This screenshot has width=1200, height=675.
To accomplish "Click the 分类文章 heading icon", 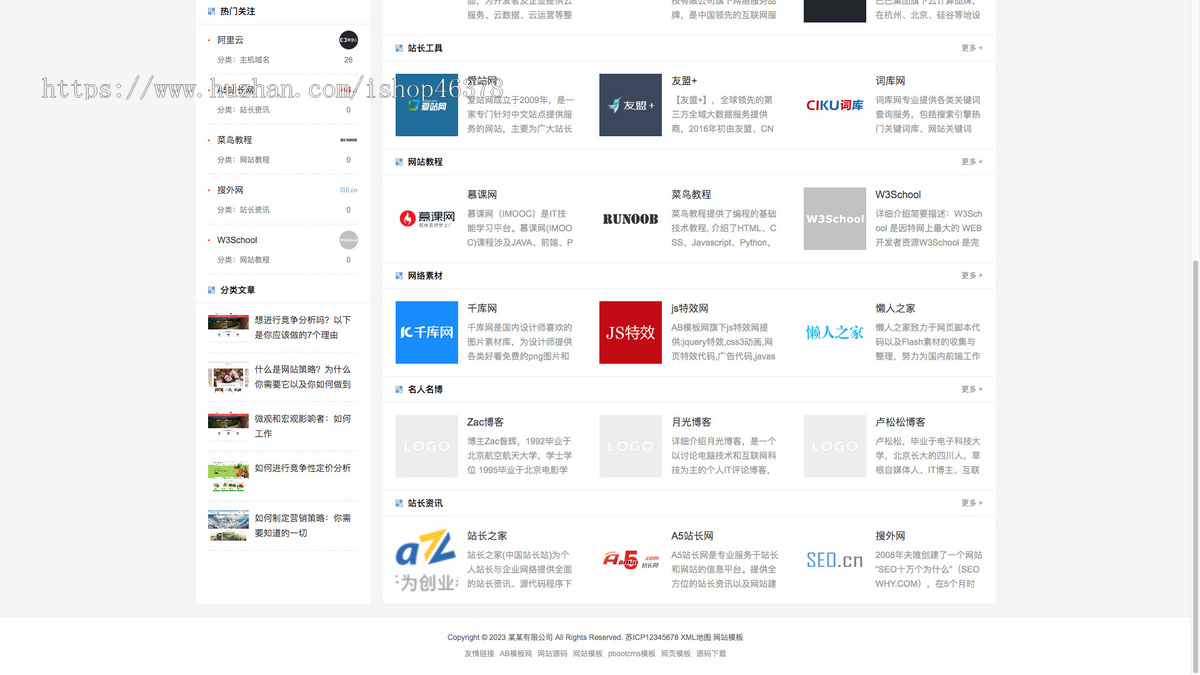I will [x=212, y=290].
